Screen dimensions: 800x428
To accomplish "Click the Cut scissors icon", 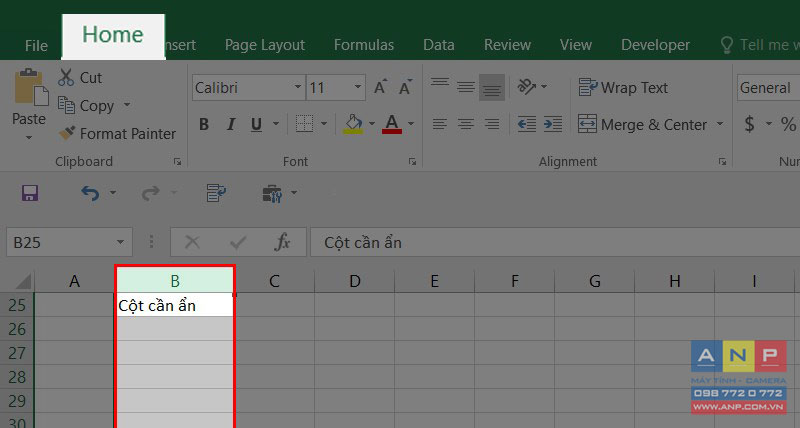I will coord(66,78).
